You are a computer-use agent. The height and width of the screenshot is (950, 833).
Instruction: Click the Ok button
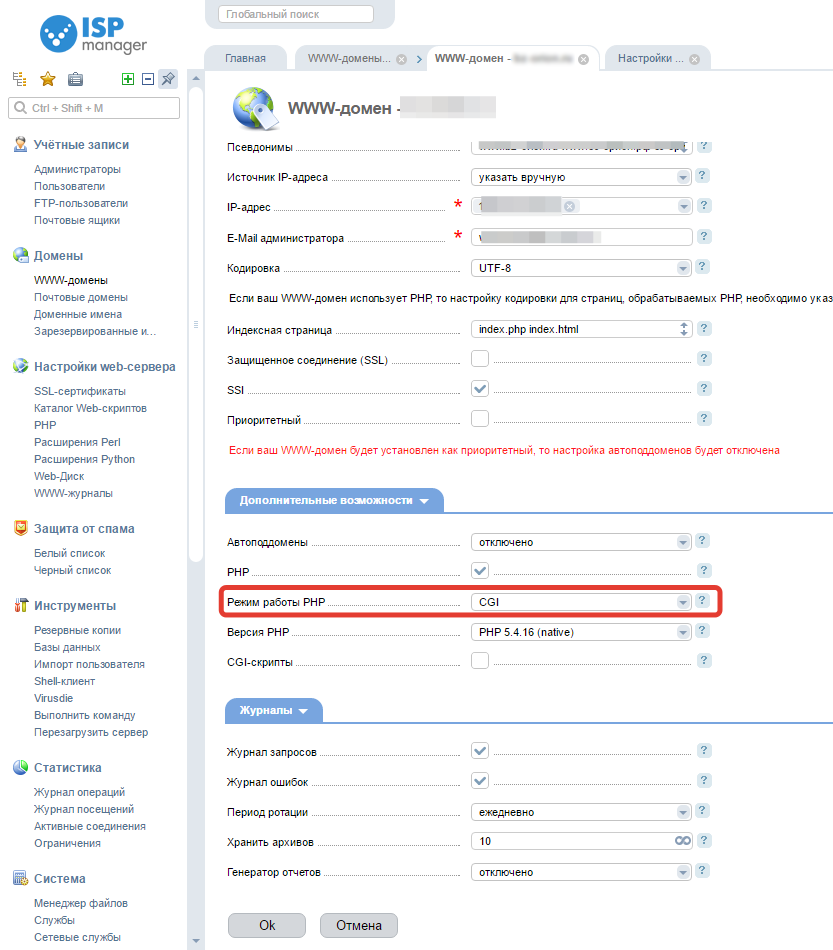267,925
